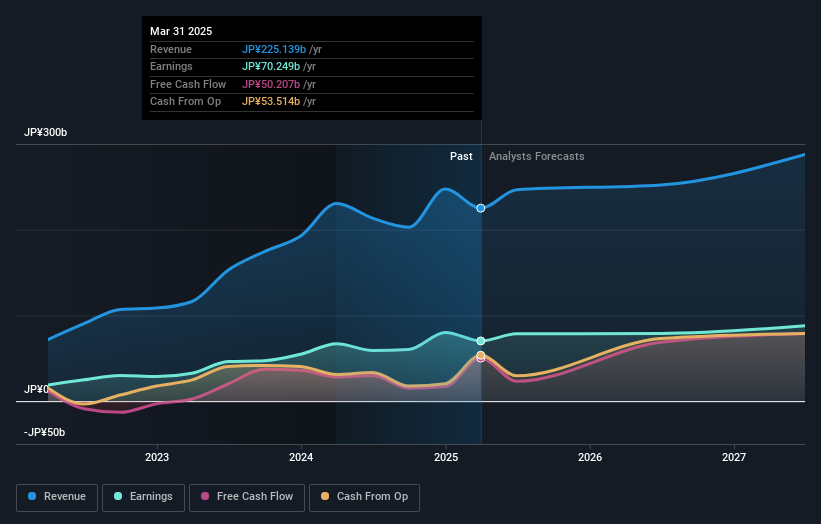Image resolution: width=821 pixels, height=524 pixels.
Task: Click the Free Cash Flow label in tooltip
Action: tap(188, 84)
